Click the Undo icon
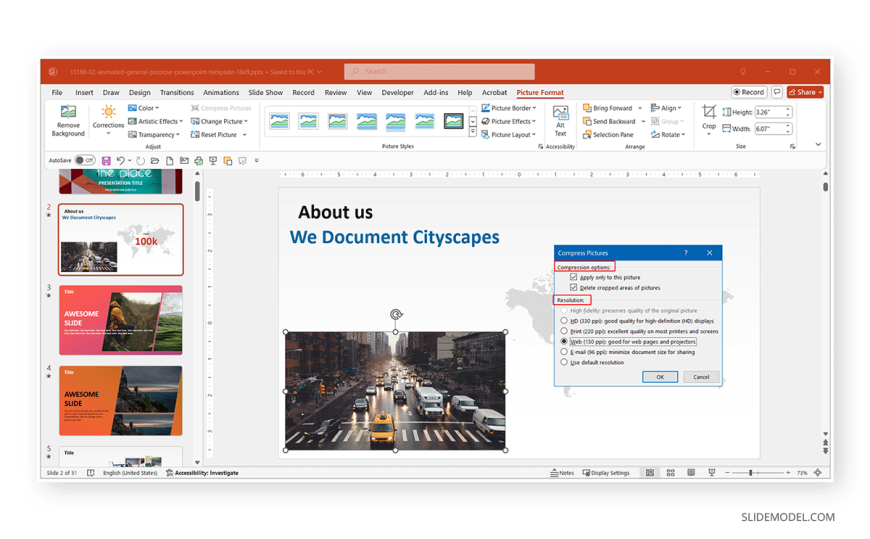This screenshot has width=870, height=539. [x=120, y=161]
